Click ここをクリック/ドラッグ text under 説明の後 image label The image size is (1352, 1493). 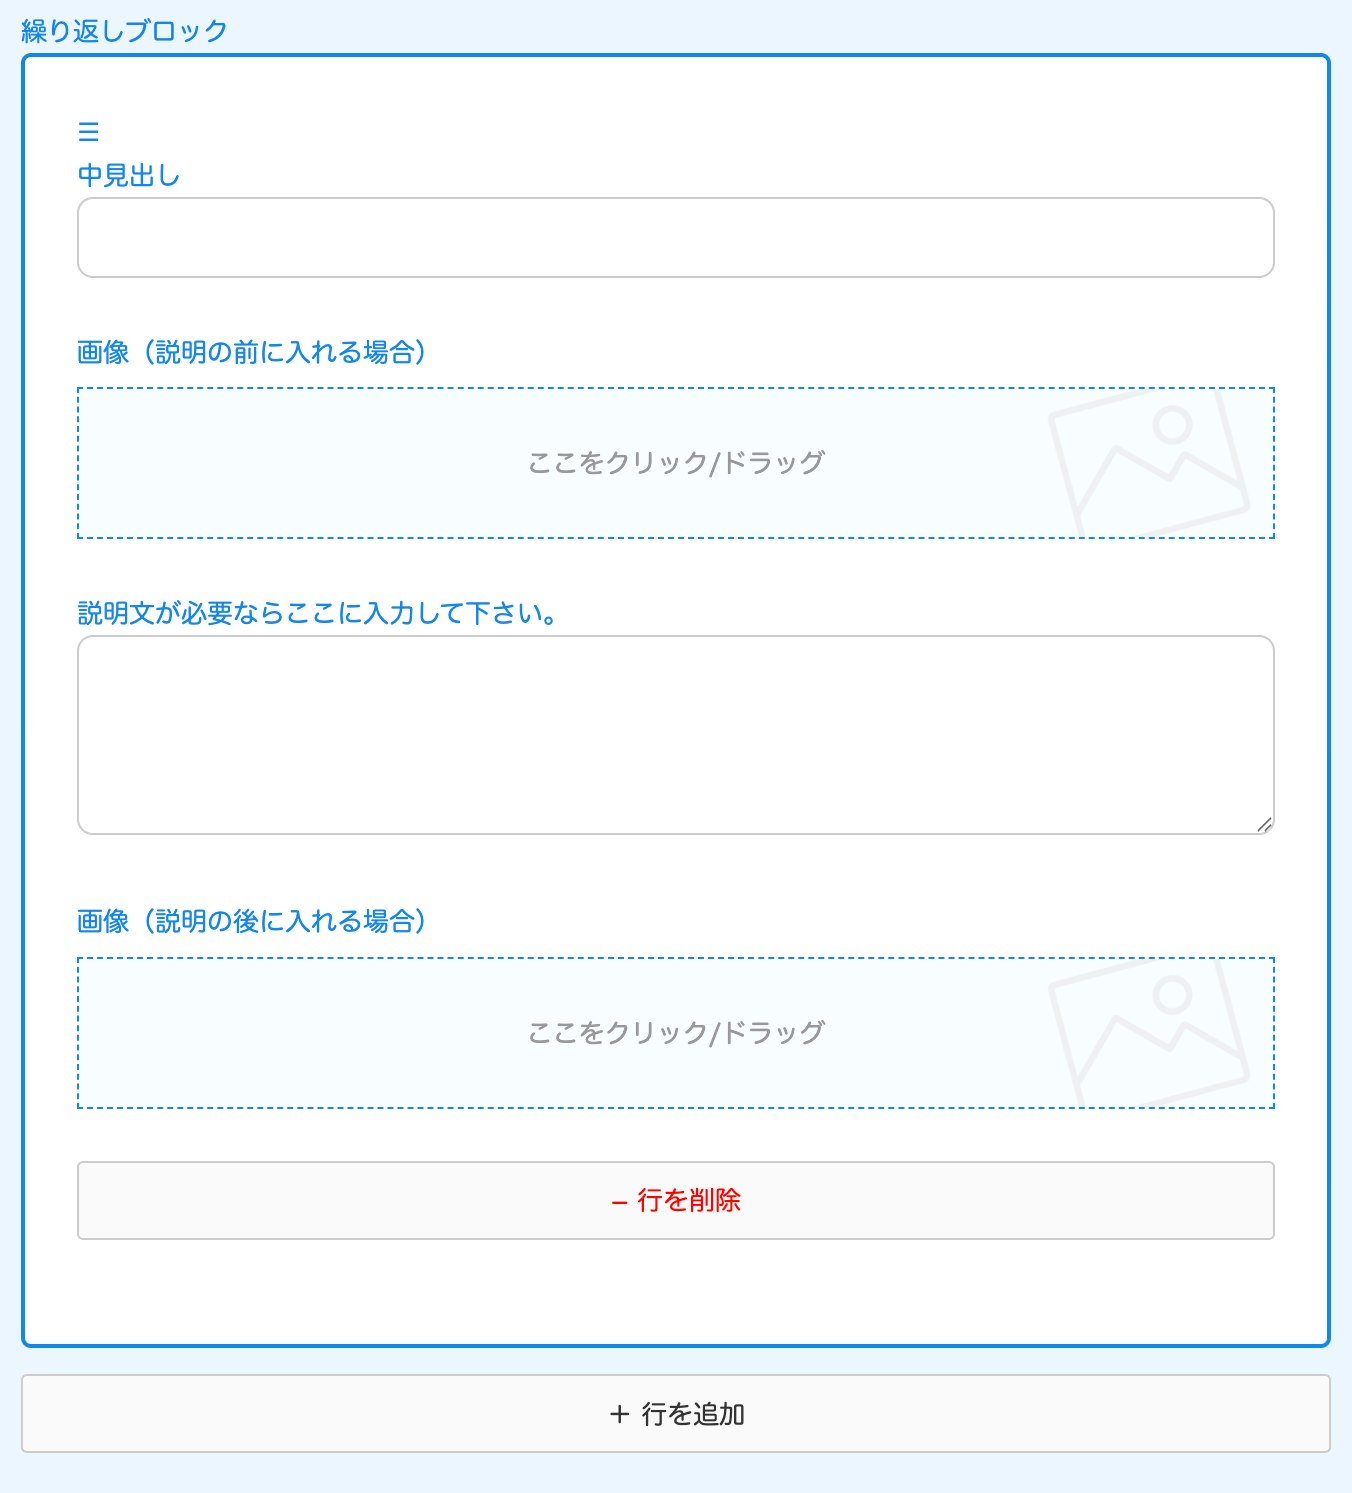pyautogui.click(x=676, y=1033)
